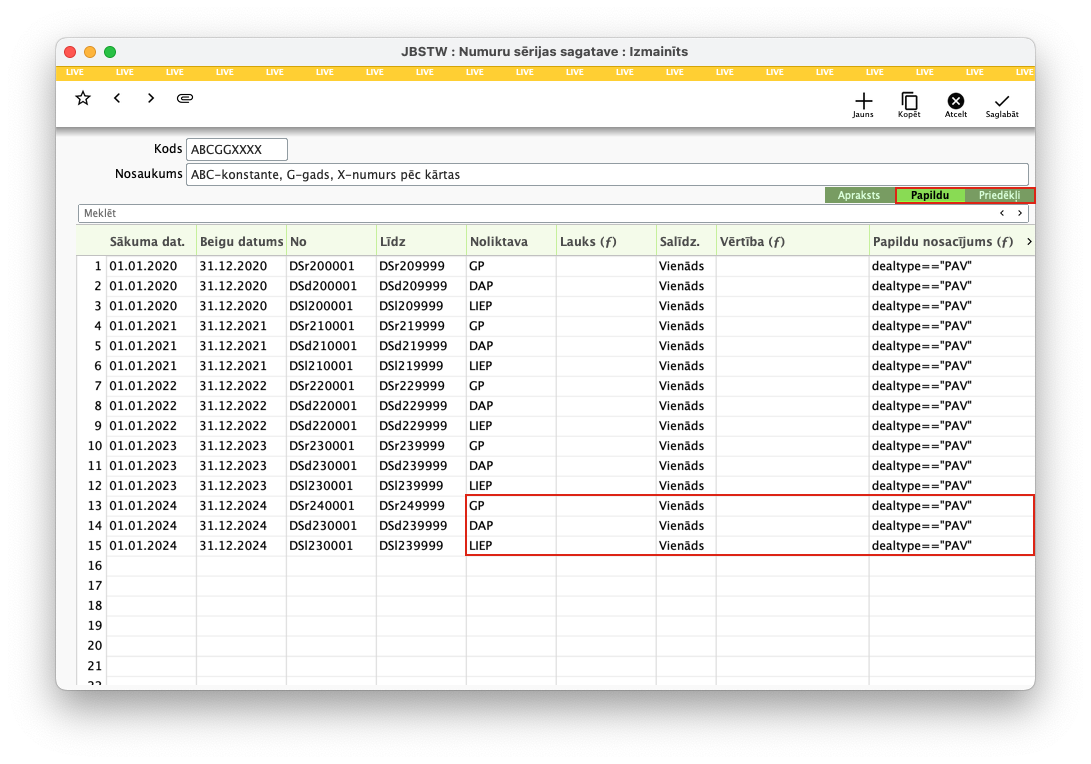Viewport: 1091px width, 764px height.
Task: Select cell DSr249999 in row 13
Action: [421, 506]
